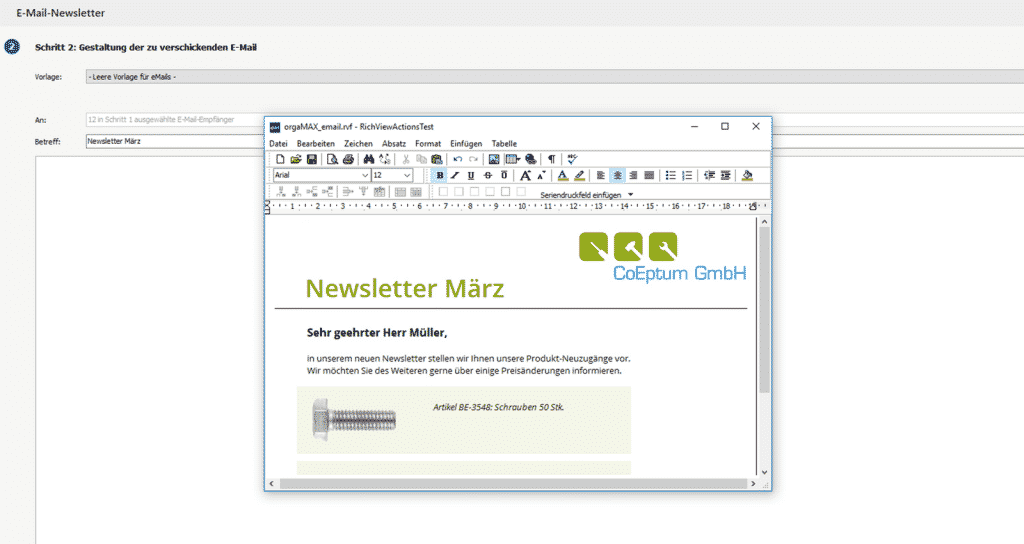Open the Absatz menu

[x=394, y=144]
